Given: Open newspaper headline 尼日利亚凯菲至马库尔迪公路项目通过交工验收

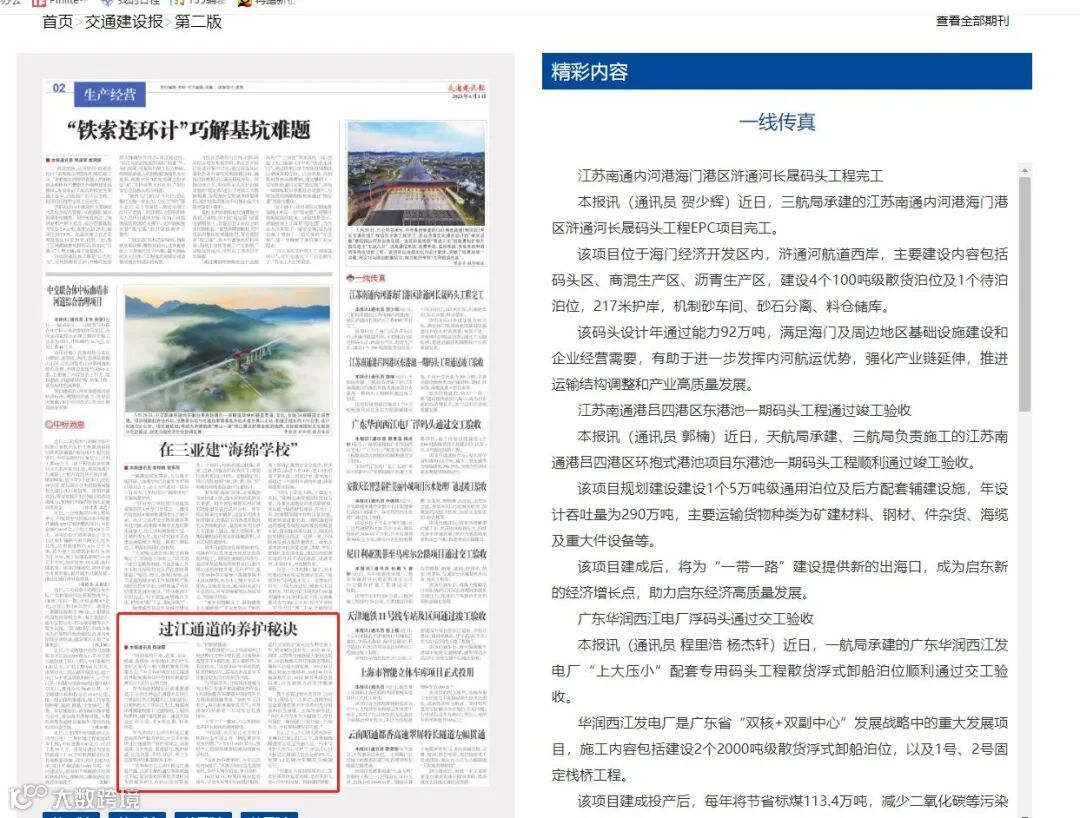Looking at the screenshot, I should pyautogui.click(x=416, y=553).
